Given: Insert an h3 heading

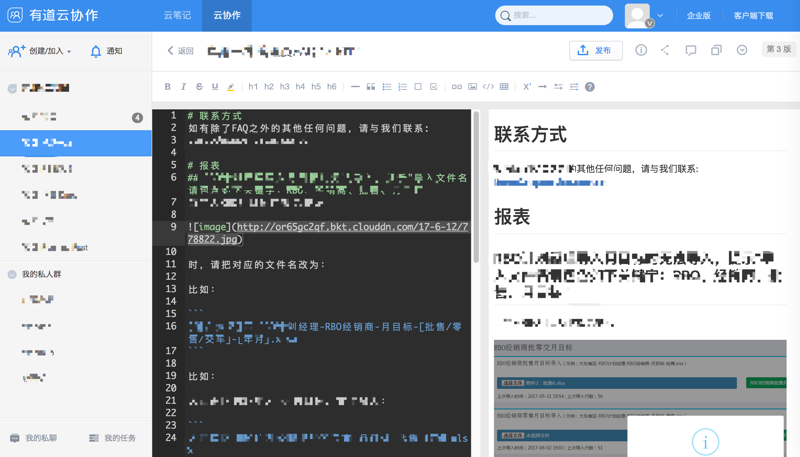Looking at the screenshot, I should (x=285, y=87).
